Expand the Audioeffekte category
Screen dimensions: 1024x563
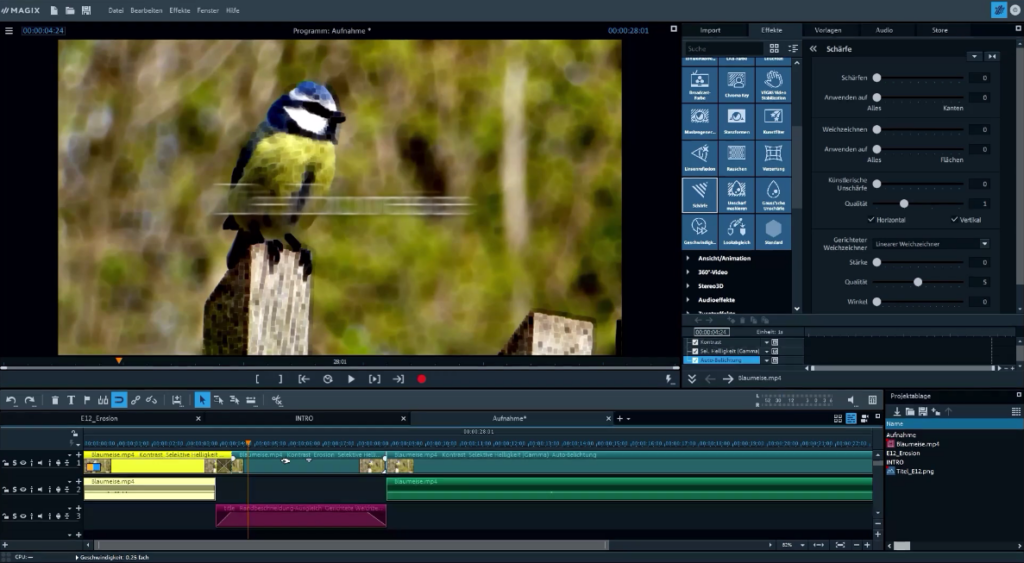click(688, 300)
